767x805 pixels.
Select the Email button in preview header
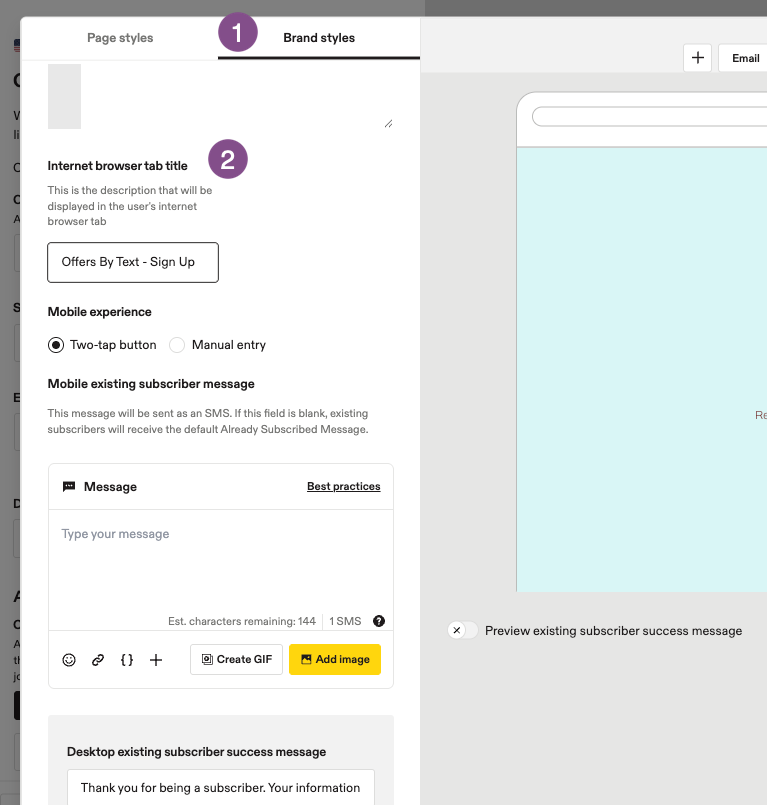[745, 58]
